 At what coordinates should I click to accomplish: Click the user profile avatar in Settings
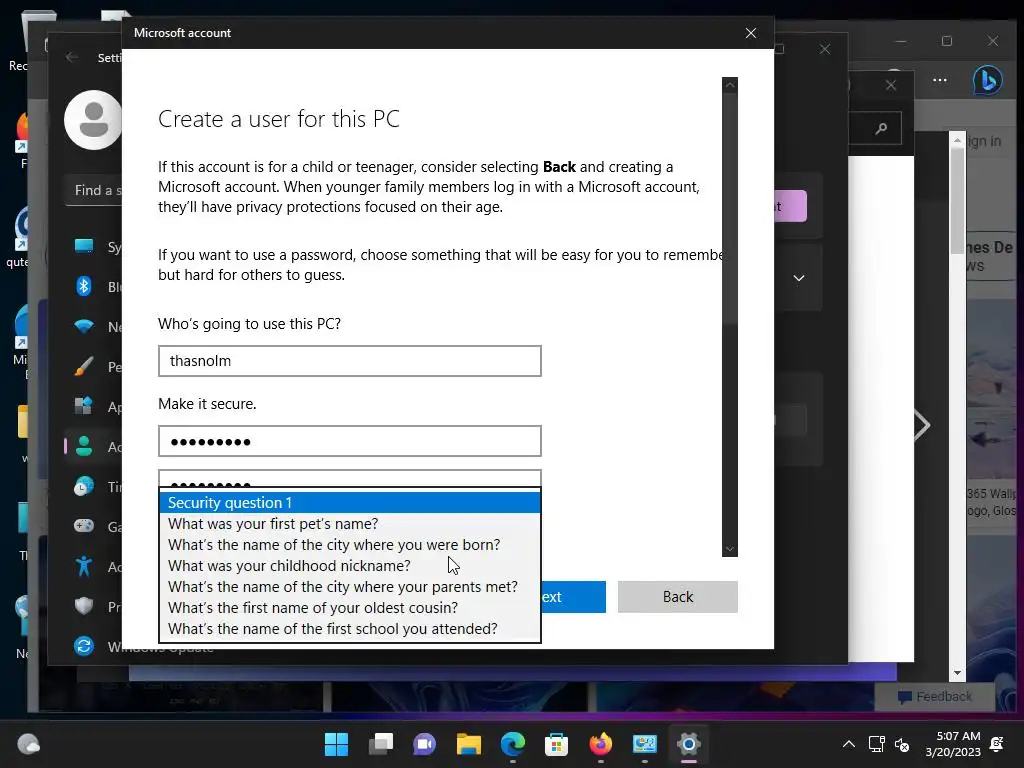[x=93, y=120]
